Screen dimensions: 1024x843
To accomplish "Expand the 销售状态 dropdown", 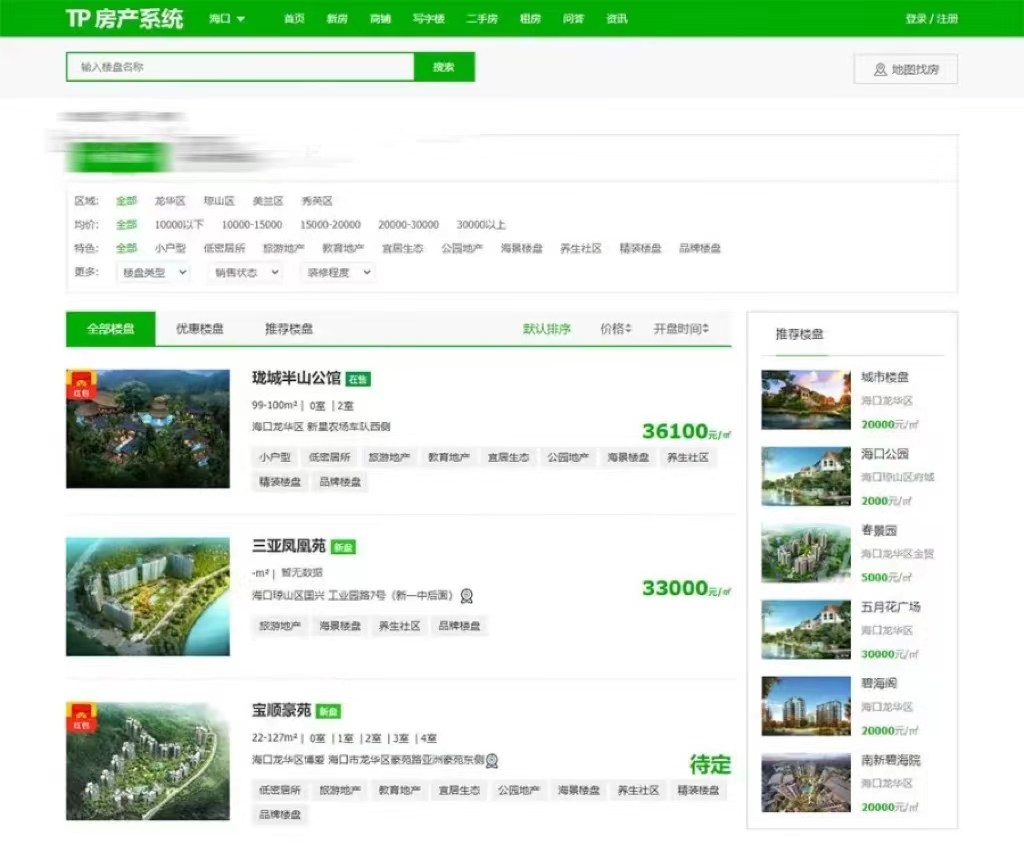I will click(x=246, y=272).
